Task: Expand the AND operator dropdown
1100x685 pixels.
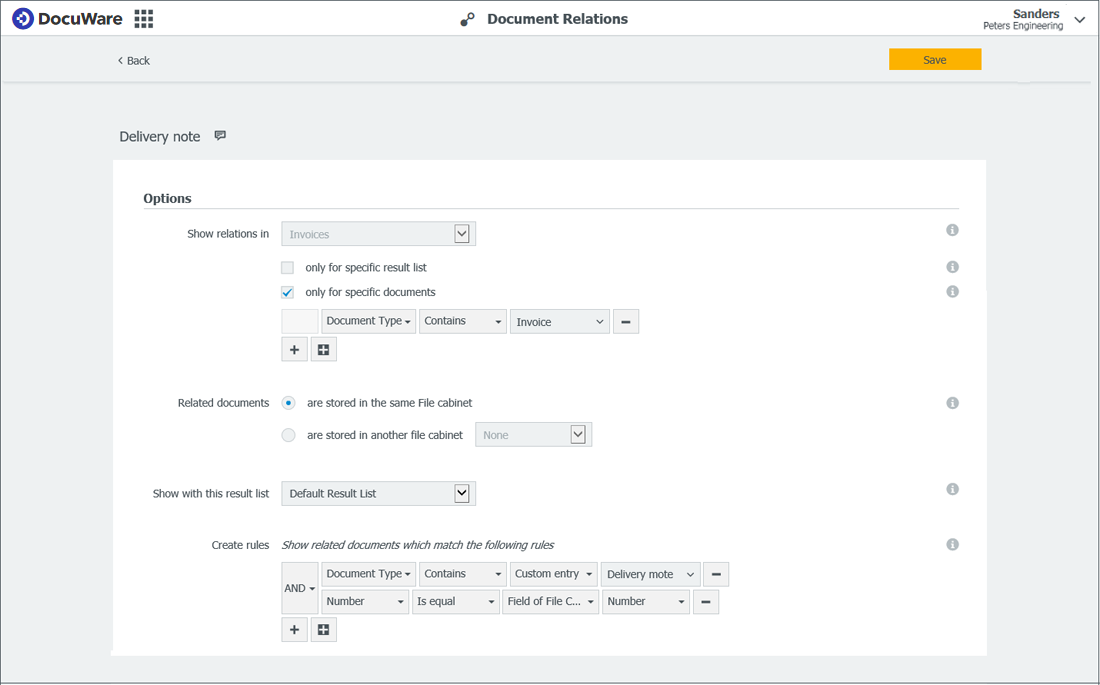Action: click(x=300, y=588)
